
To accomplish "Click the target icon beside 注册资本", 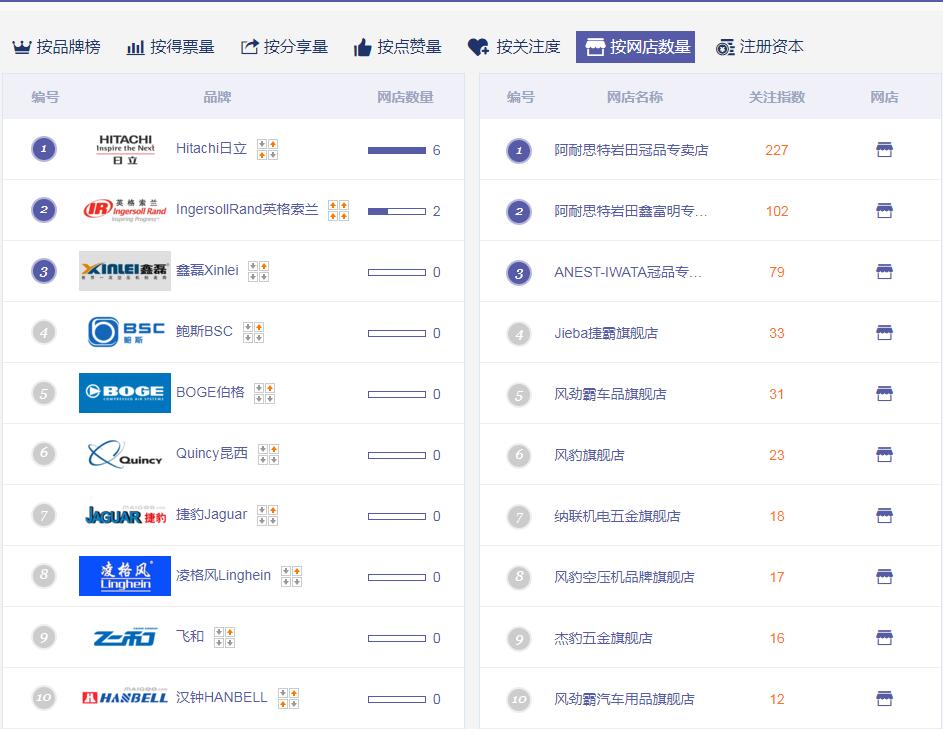I will click(x=726, y=45).
